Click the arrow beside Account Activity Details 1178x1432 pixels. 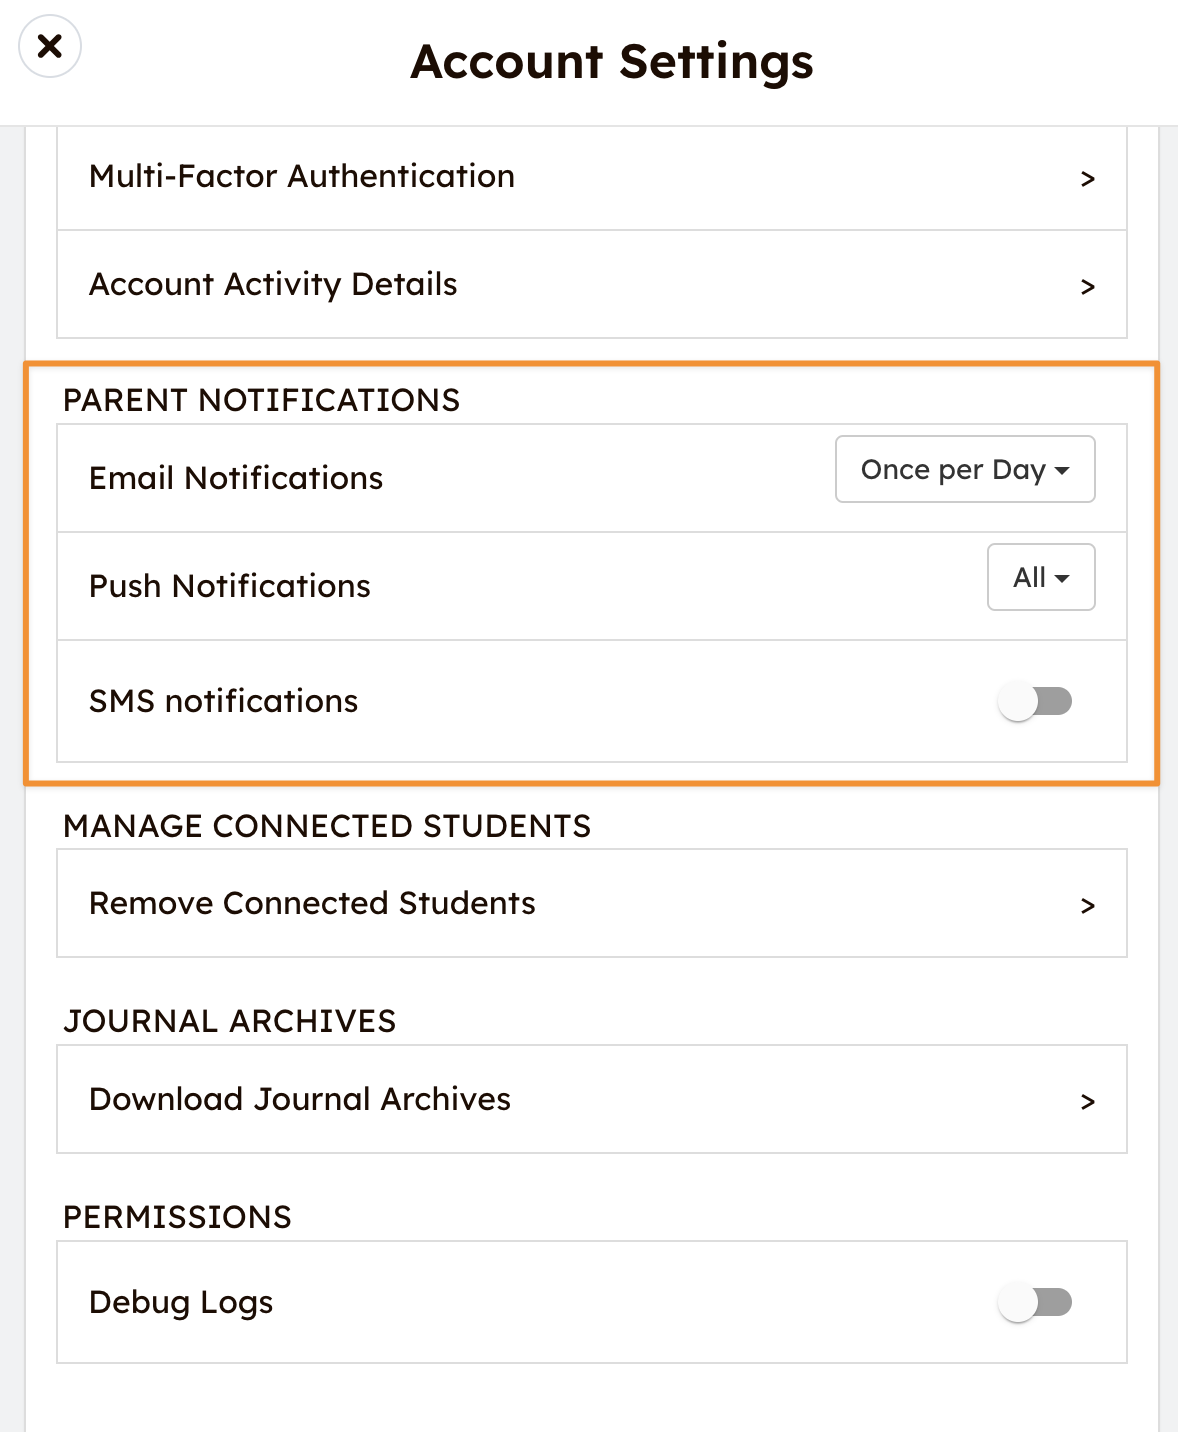1088,287
